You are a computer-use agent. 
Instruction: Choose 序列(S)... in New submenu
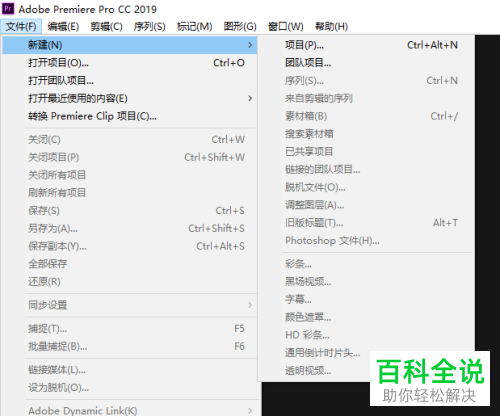tap(367, 80)
